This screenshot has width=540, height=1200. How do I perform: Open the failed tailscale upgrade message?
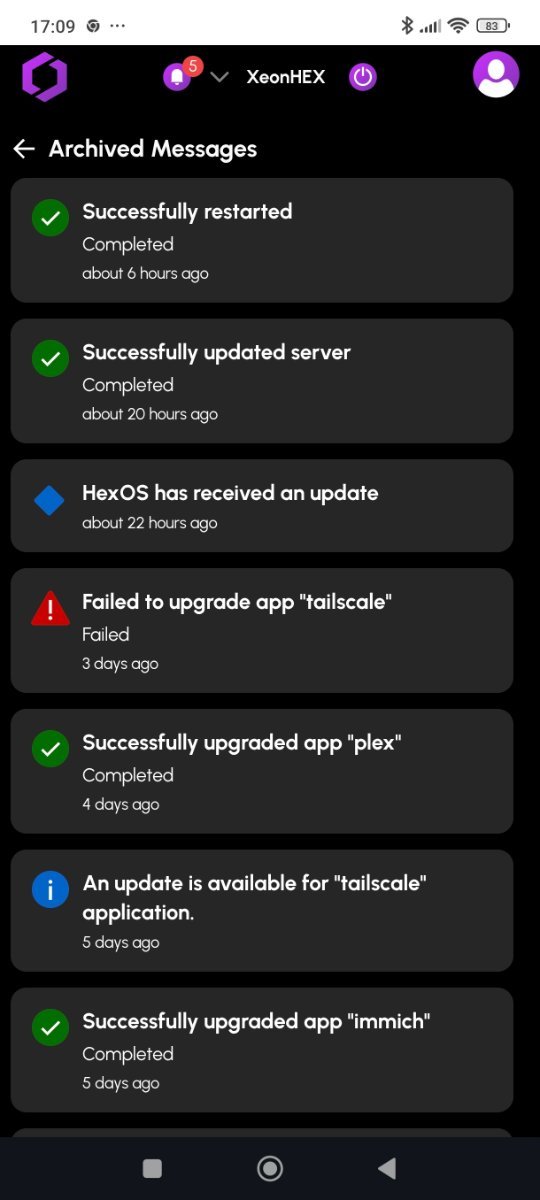(262, 630)
